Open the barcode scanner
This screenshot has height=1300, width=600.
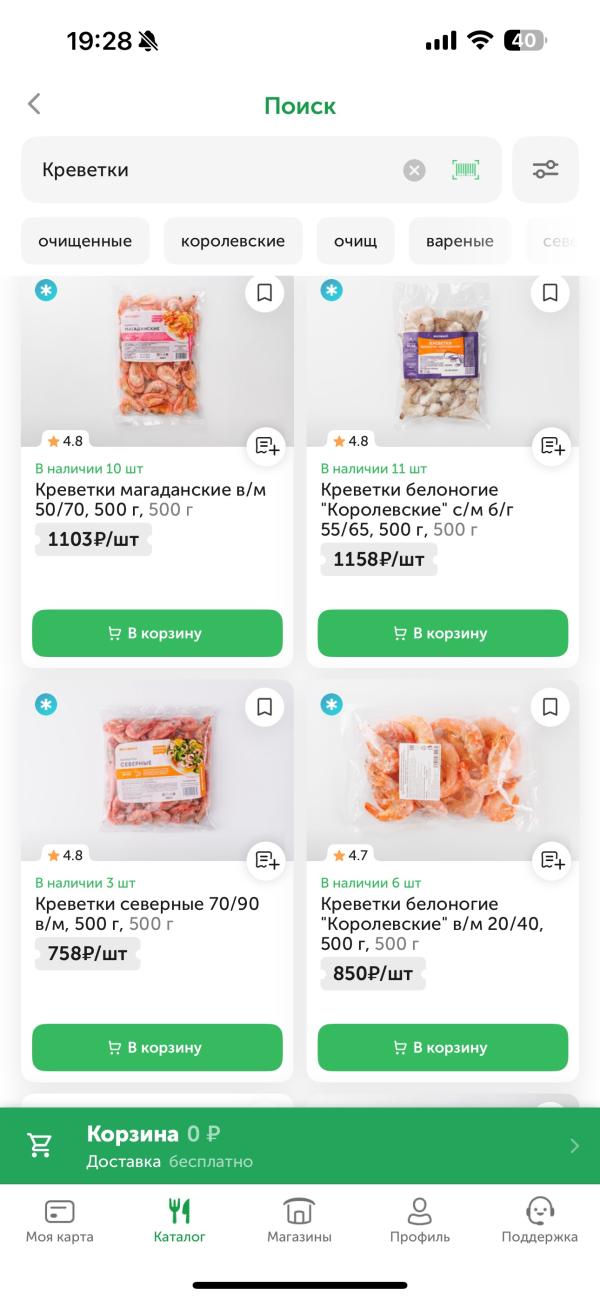465,170
